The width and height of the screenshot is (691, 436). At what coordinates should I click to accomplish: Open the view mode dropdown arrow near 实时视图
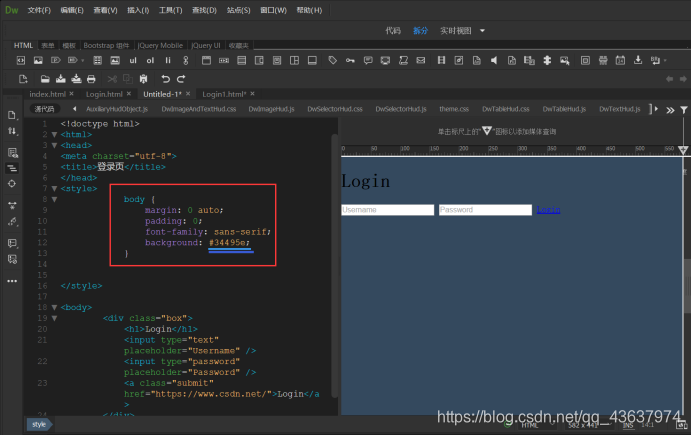[482, 30]
